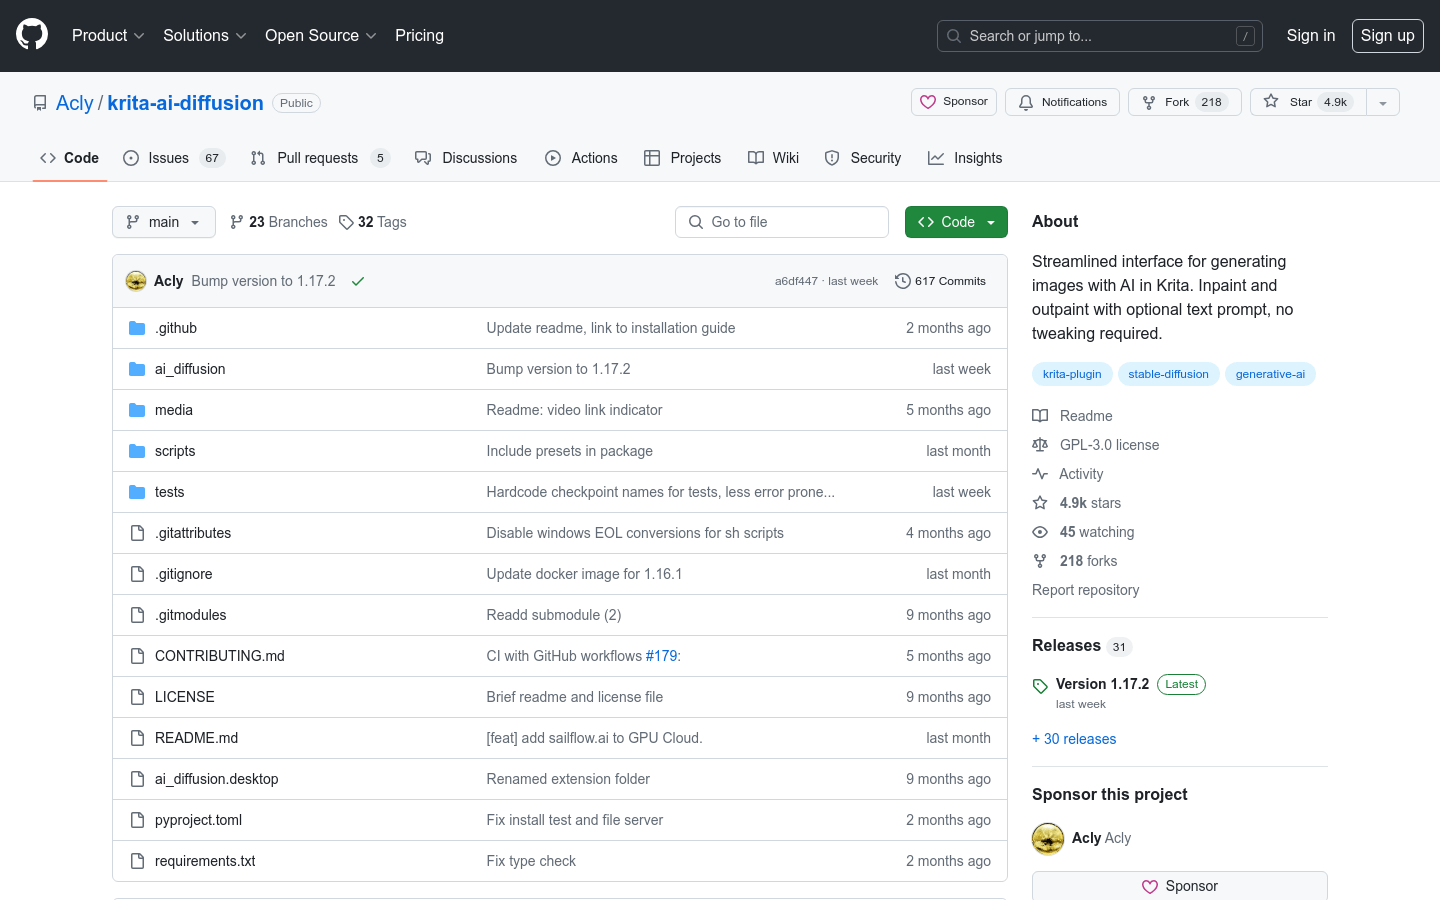Click the Go to file input
This screenshot has width=1440, height=900.
(782, 222)
